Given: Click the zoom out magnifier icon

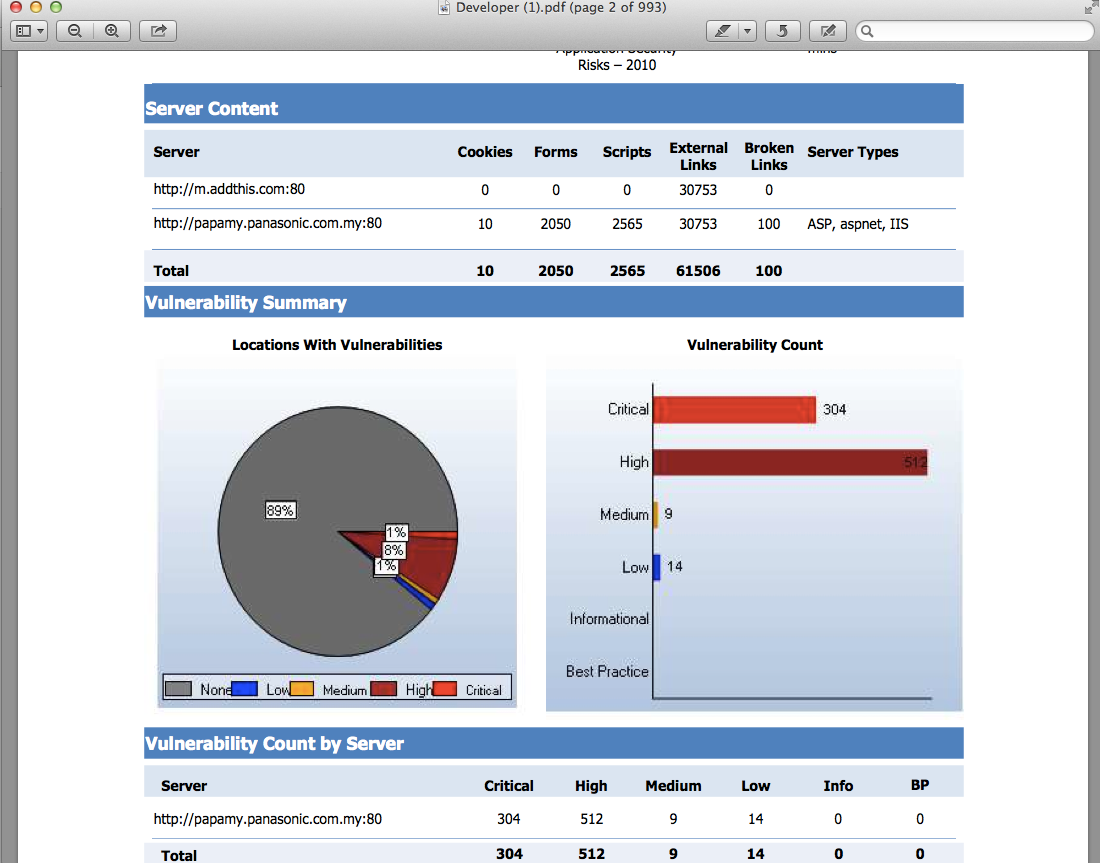Looking at the screenshot, I should [75, 31].
